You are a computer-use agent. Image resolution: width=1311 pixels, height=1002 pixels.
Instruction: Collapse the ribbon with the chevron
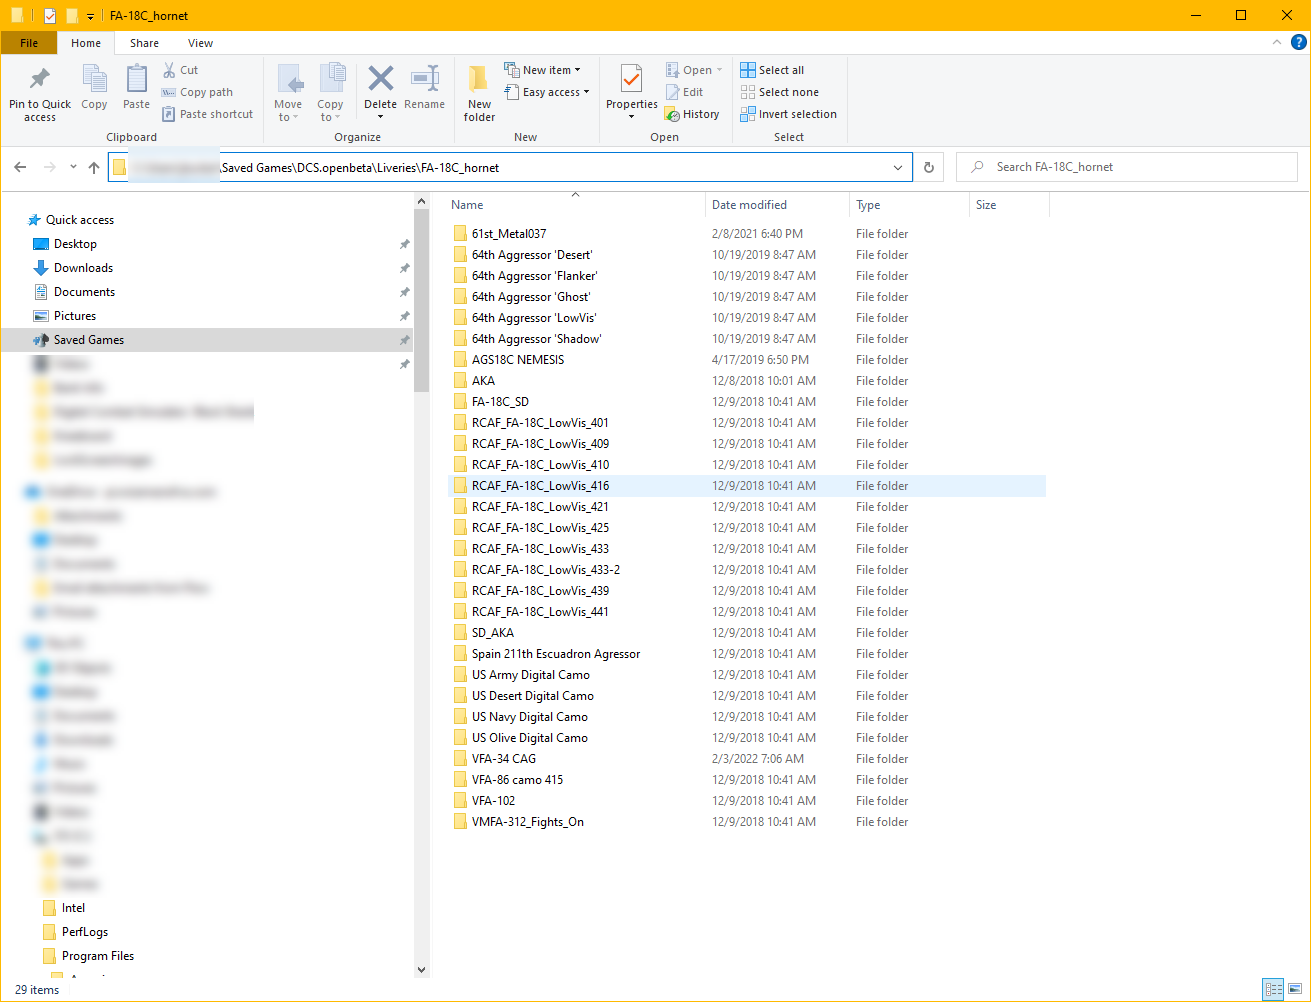(1277, 42)
